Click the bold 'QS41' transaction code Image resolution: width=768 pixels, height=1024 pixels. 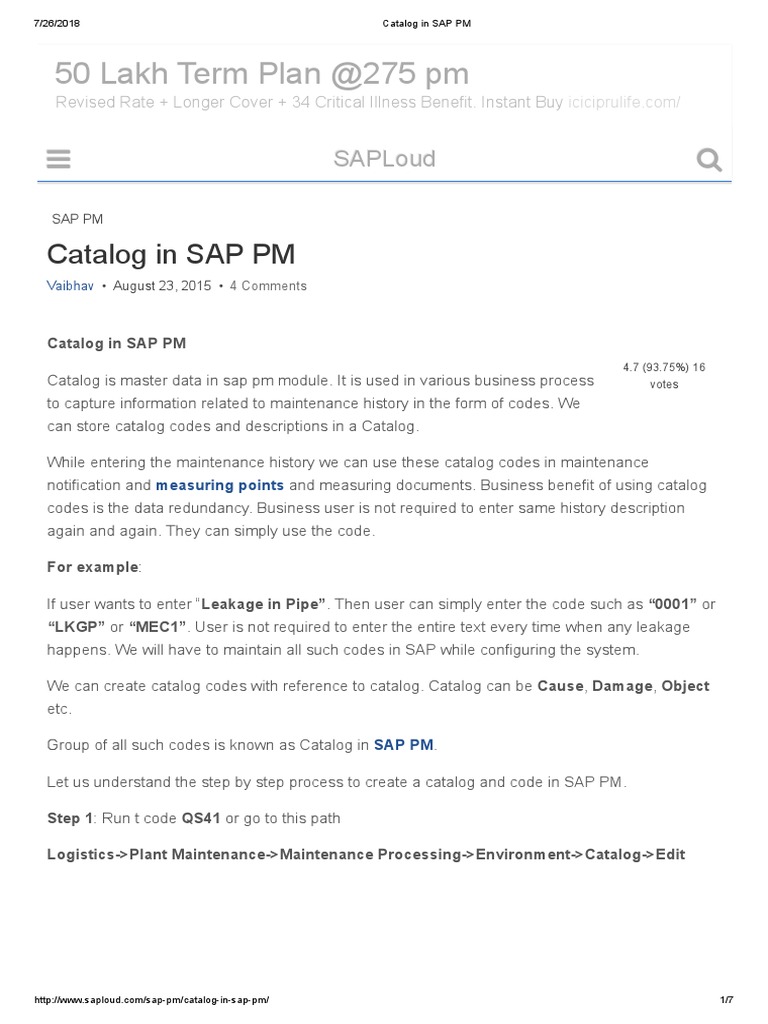pyautogui.click(x=201, y=818)
